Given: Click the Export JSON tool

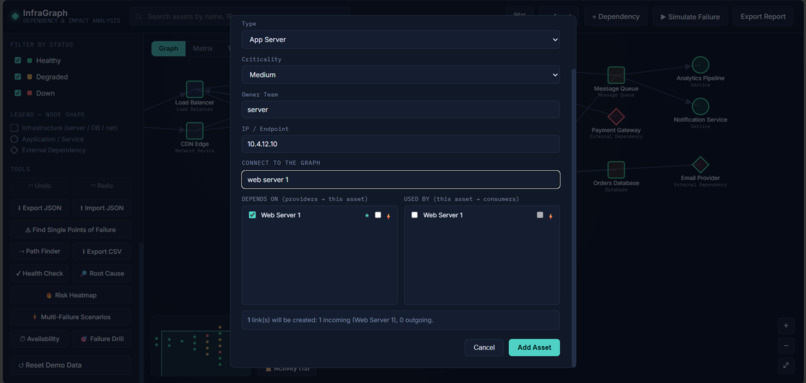Looking at the screenshot, I should (40, 208).
